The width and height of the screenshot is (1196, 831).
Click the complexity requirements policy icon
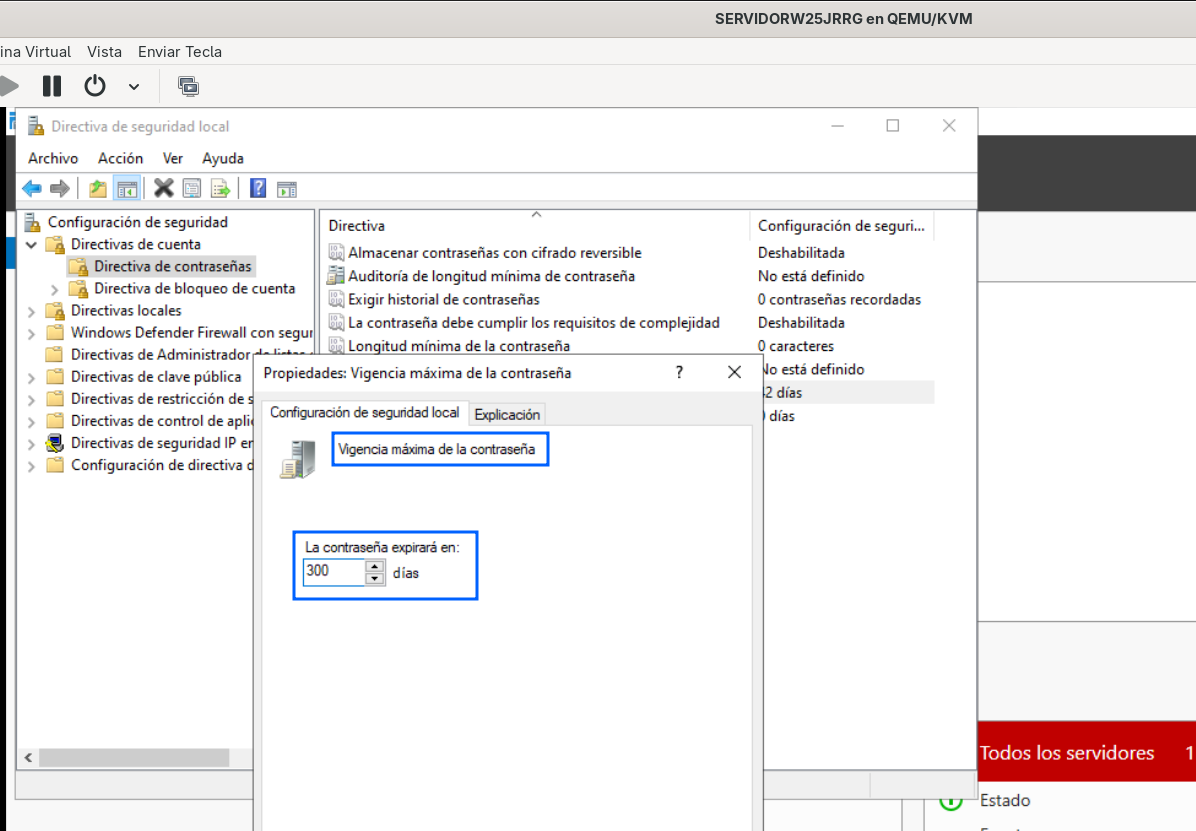[x=336, y=323]
